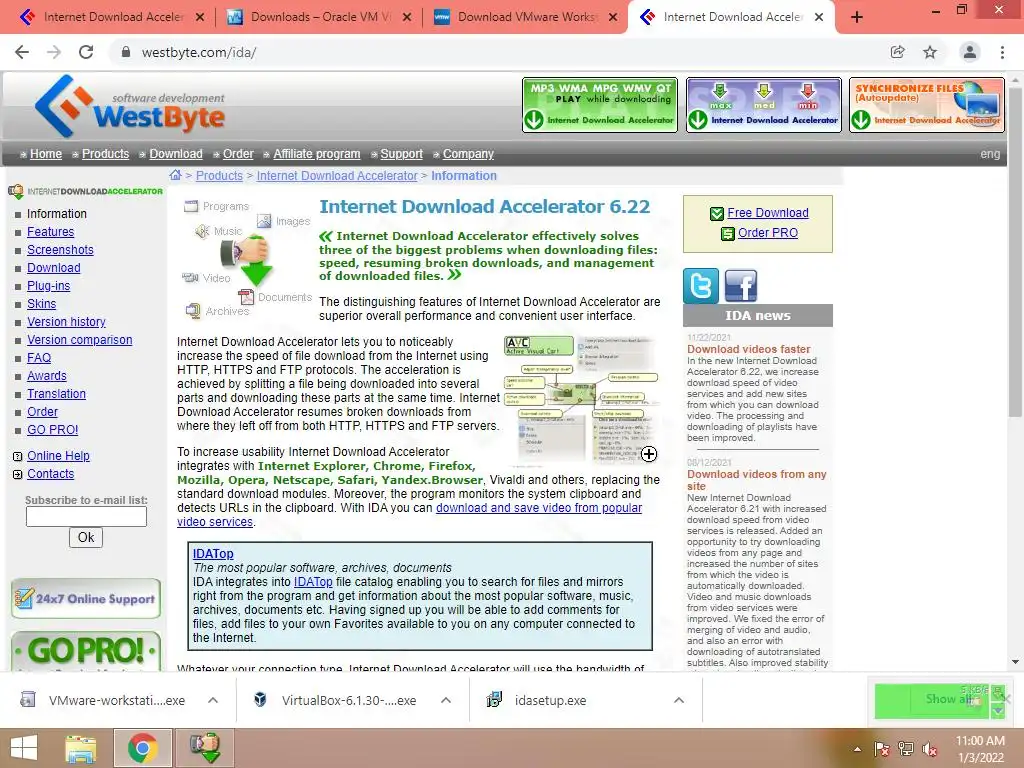The width and height of the screenshot is (1024, 768).
Task: Open the new tab plus button
Action: 857,18
